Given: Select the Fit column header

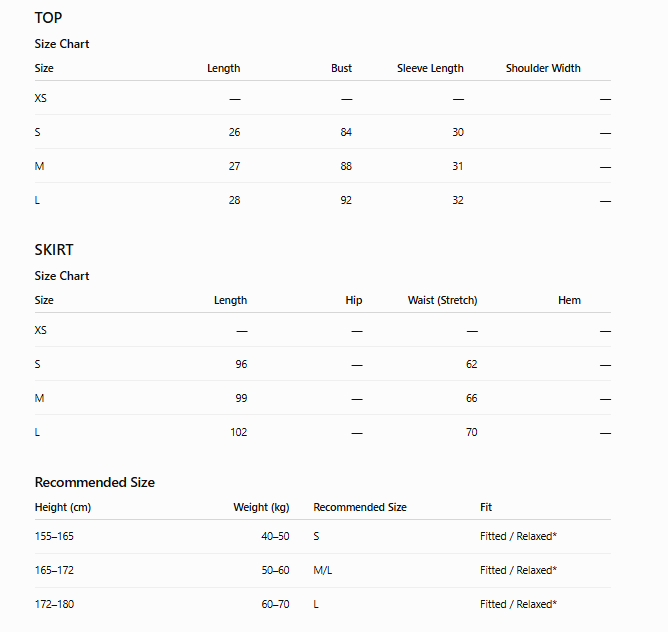Looking at the screenshot, I should [x=486, y=507].
